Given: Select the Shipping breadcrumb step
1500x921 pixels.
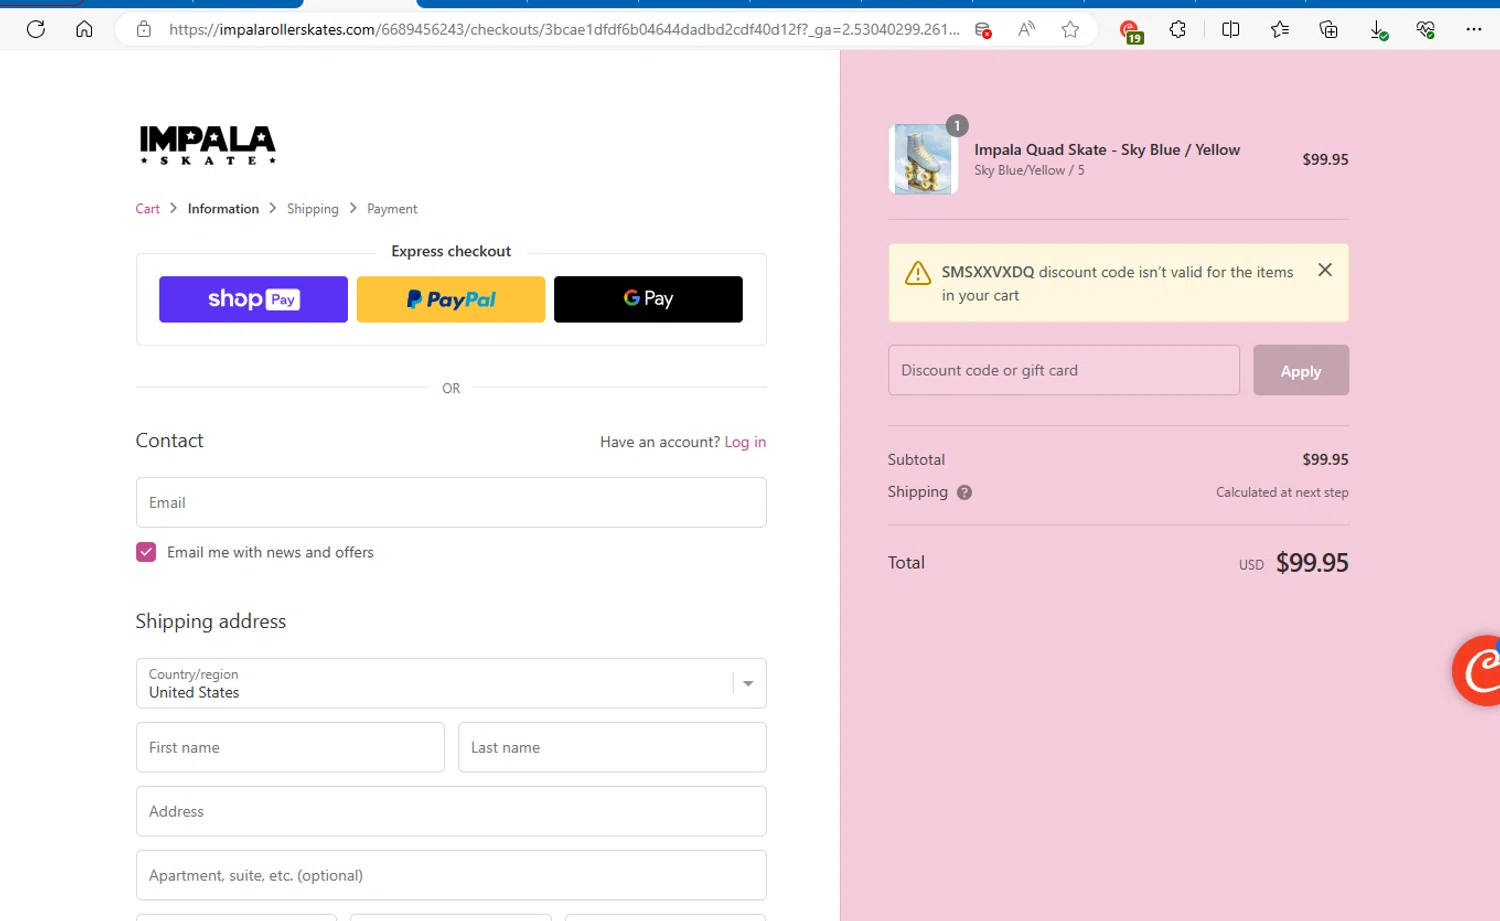Looking at the screenshot, I should coord(313,209).
